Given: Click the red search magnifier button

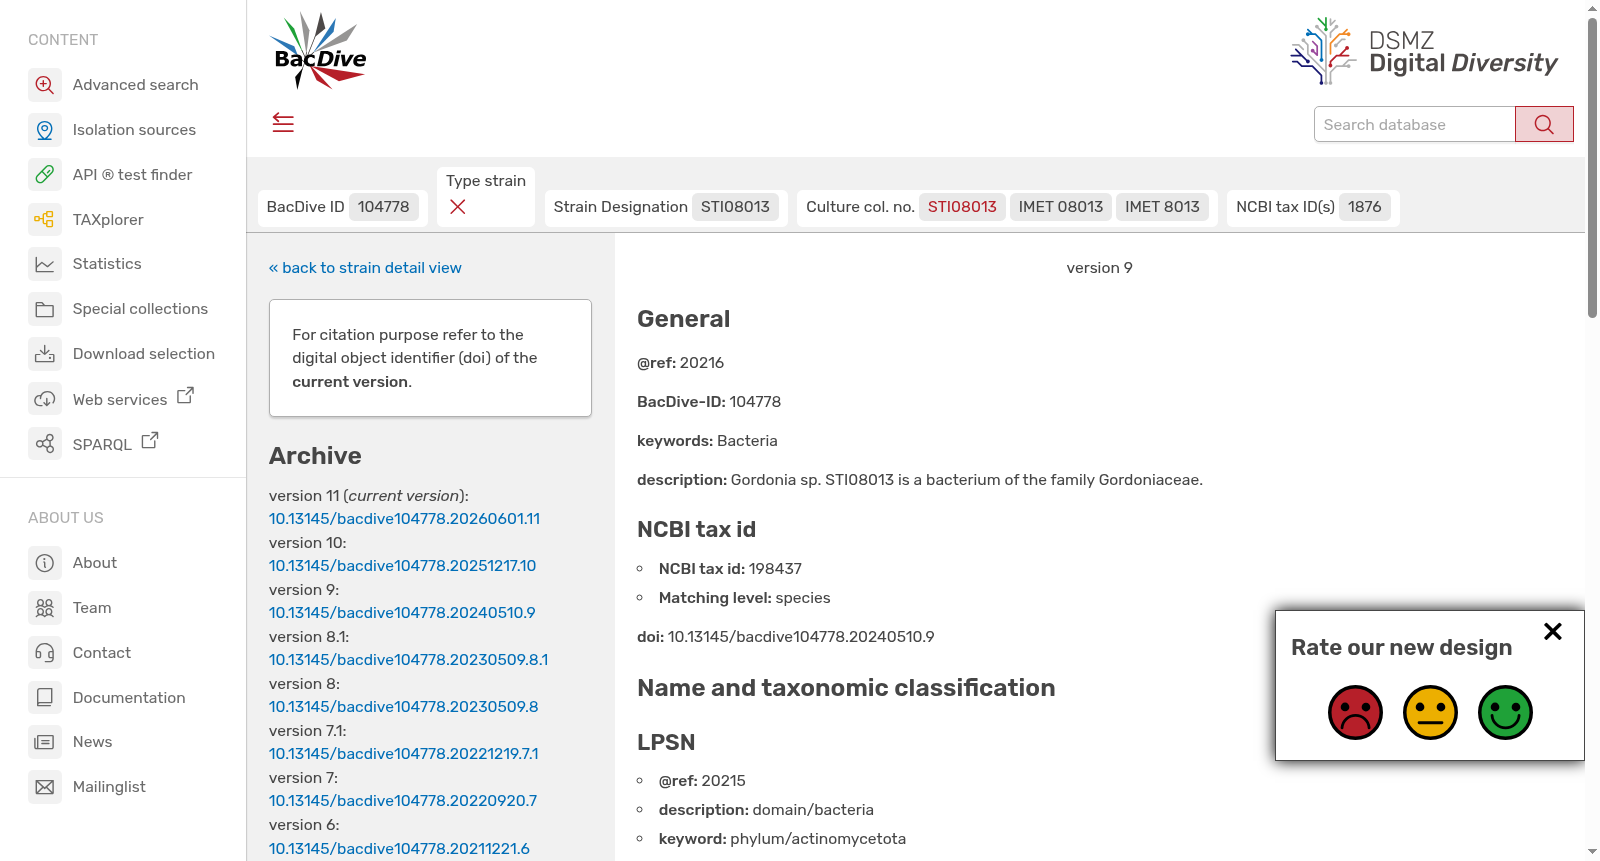Looking at the screenshot, I should pyautogui.click(x=1544, y=124).
